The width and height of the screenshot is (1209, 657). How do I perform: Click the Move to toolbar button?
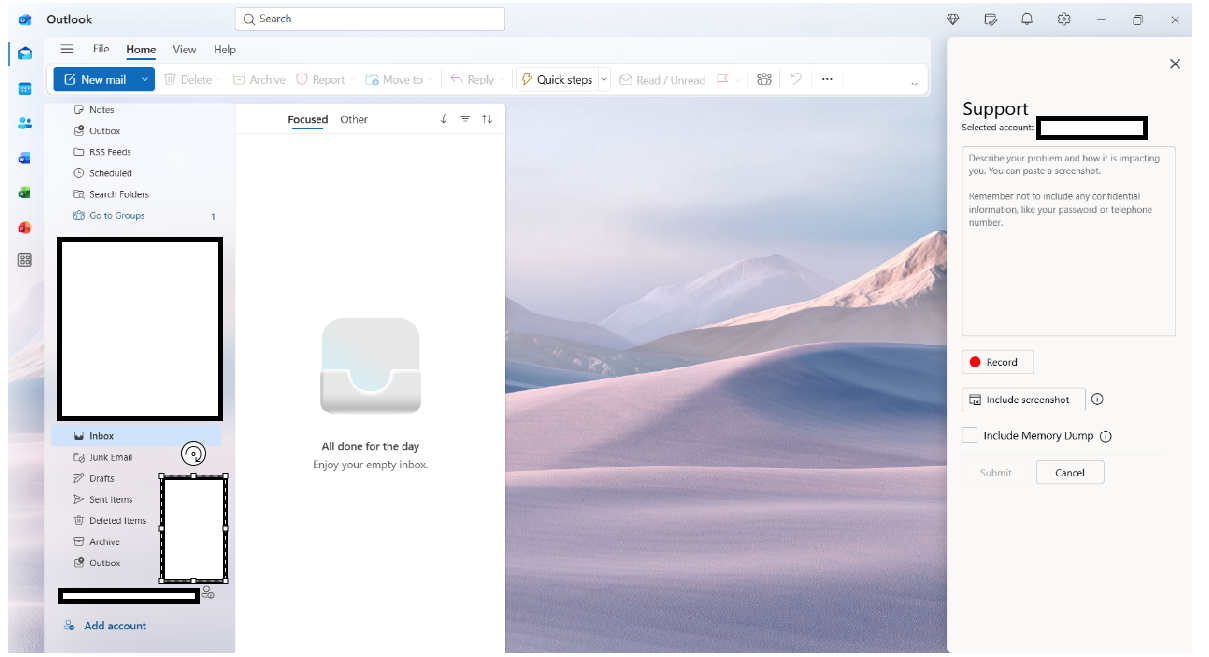[x=394, y=80]
